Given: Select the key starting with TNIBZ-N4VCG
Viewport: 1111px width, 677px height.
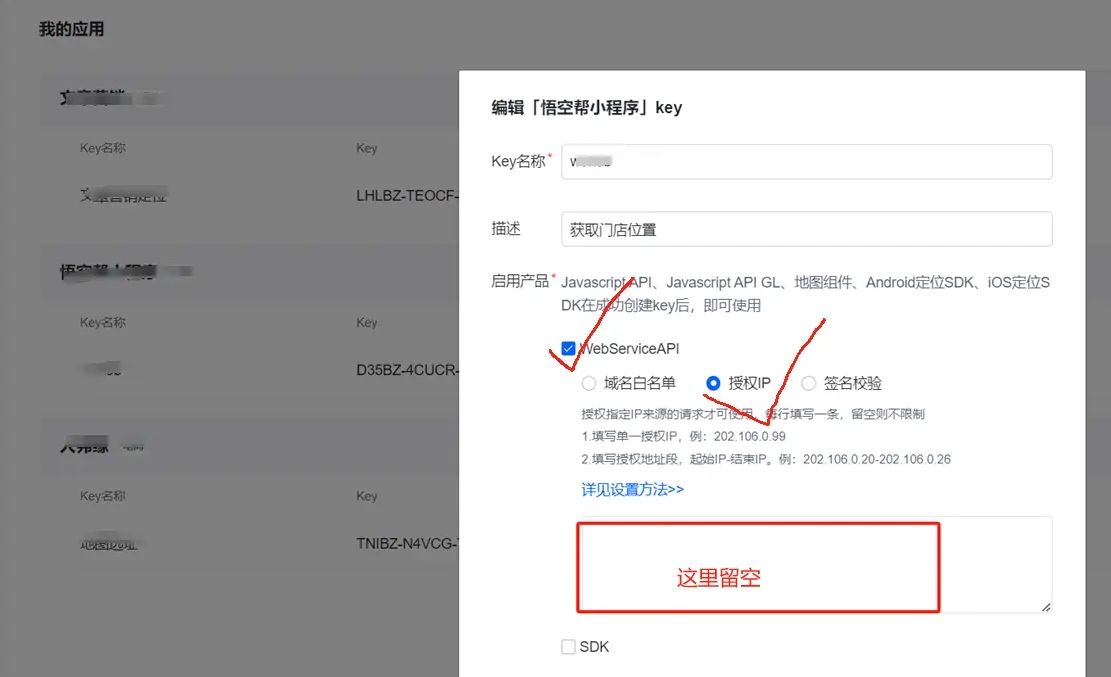Looking at the screenshot, I should [407, 544].
